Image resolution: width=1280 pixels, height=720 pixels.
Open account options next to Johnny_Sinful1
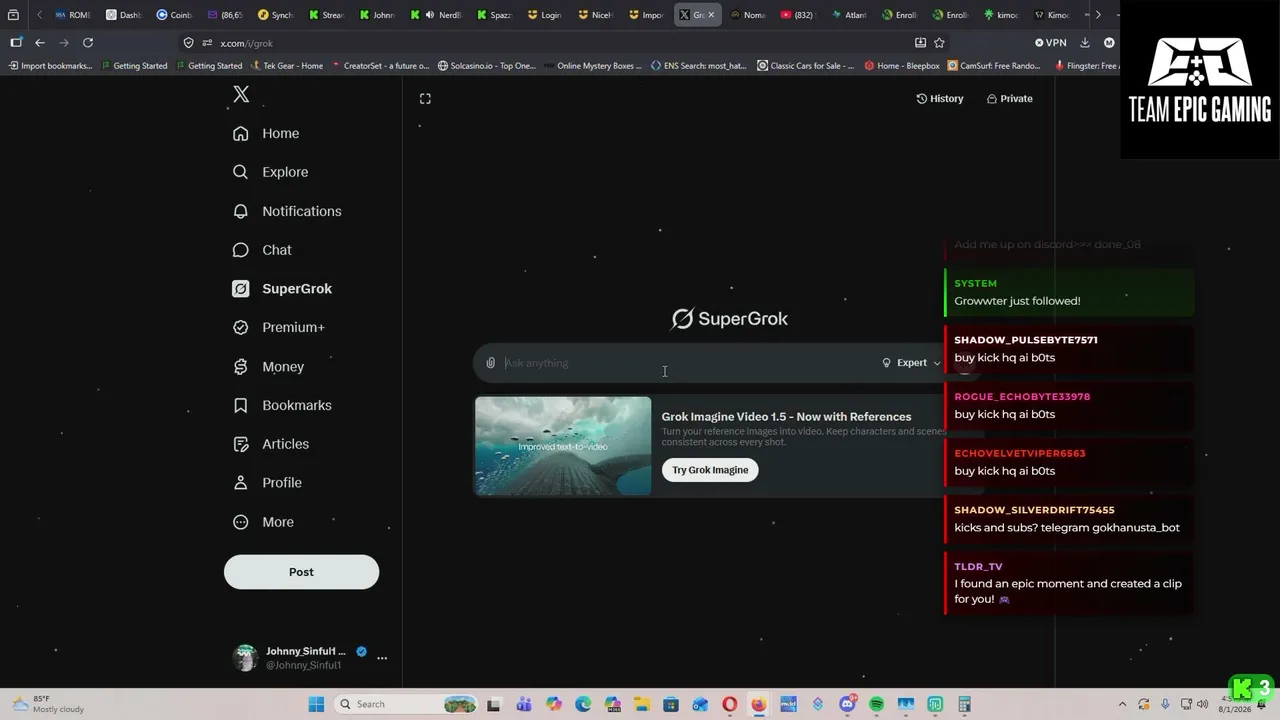381,658
